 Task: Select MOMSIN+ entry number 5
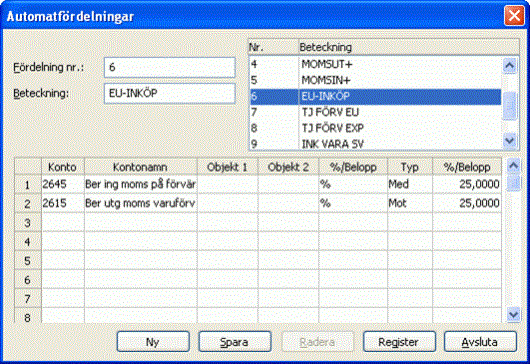click(375, 80)
